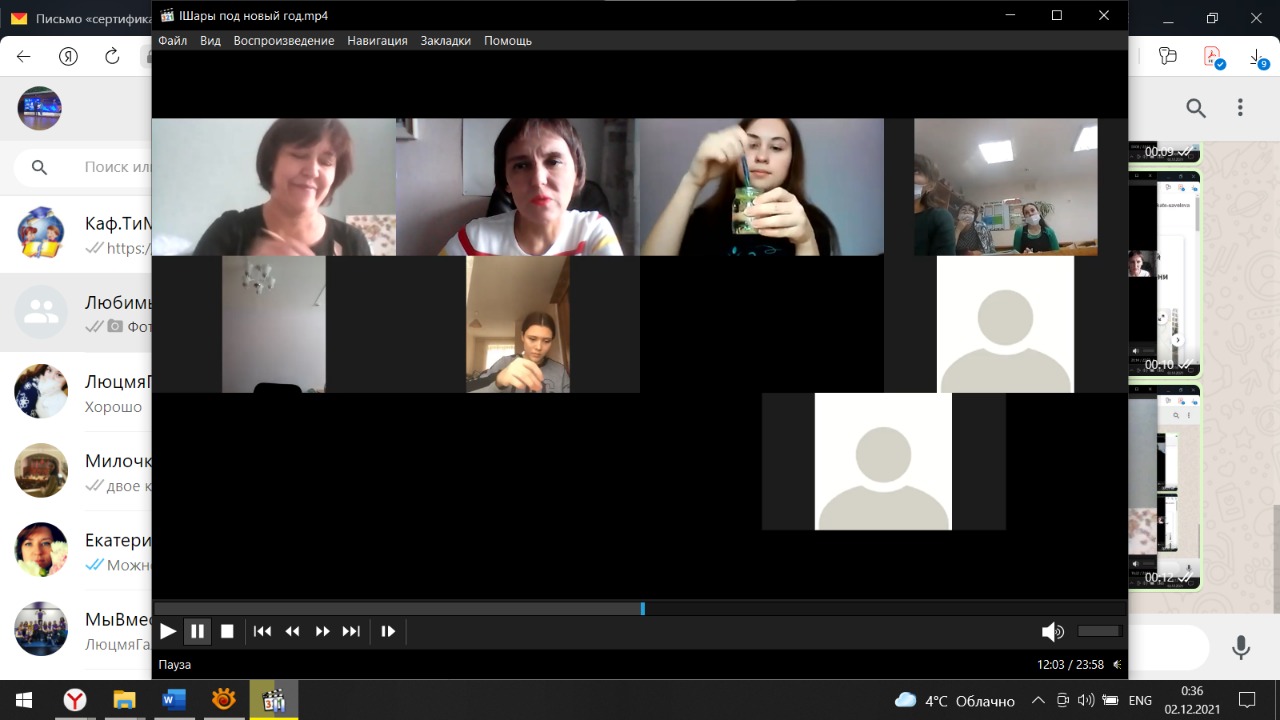Click the WhatsApp chat search magnifier icon
The height and width of the screenshot is (720, 1280).
click(x=1196, y=108)
